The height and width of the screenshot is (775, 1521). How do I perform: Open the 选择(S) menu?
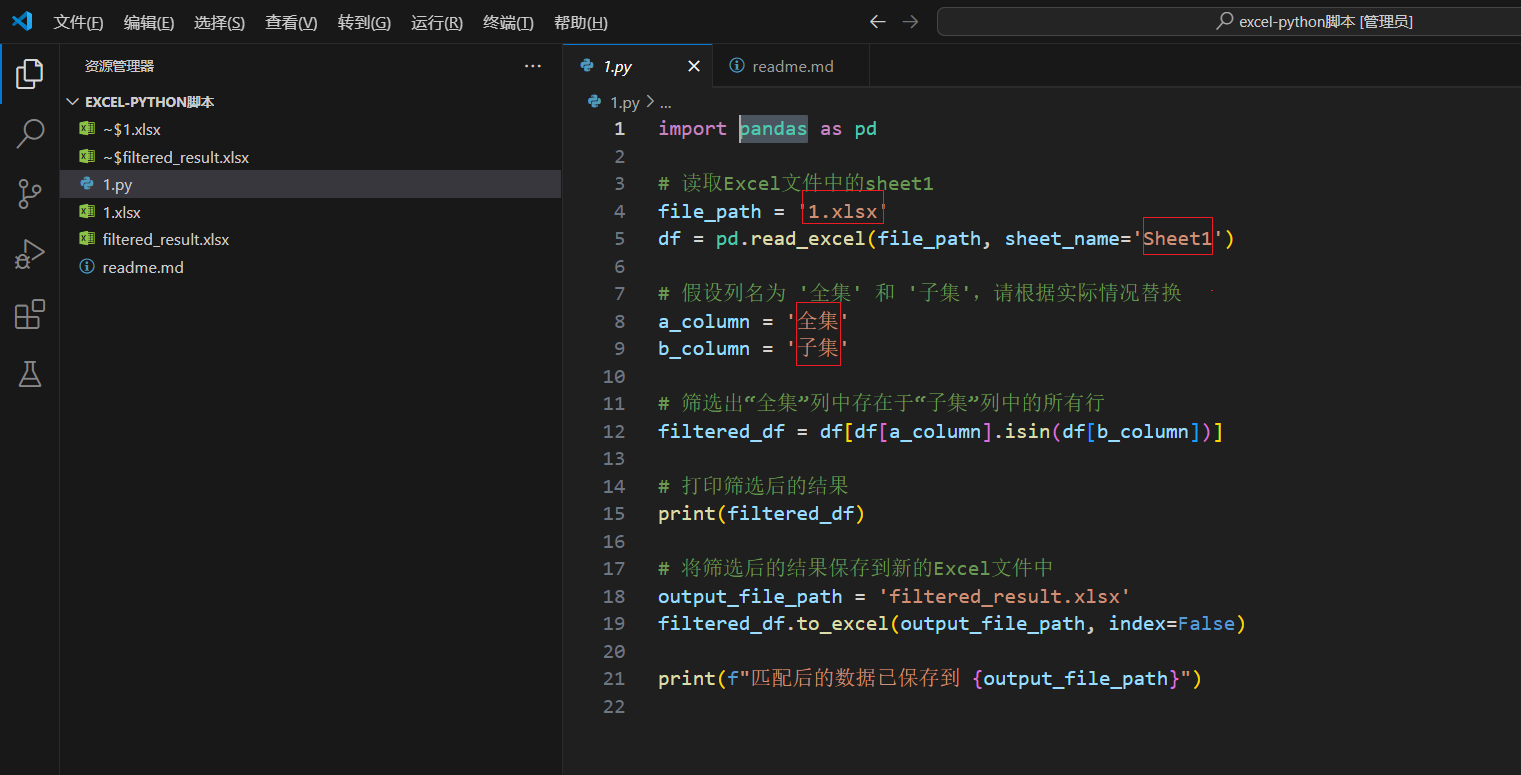219,22
